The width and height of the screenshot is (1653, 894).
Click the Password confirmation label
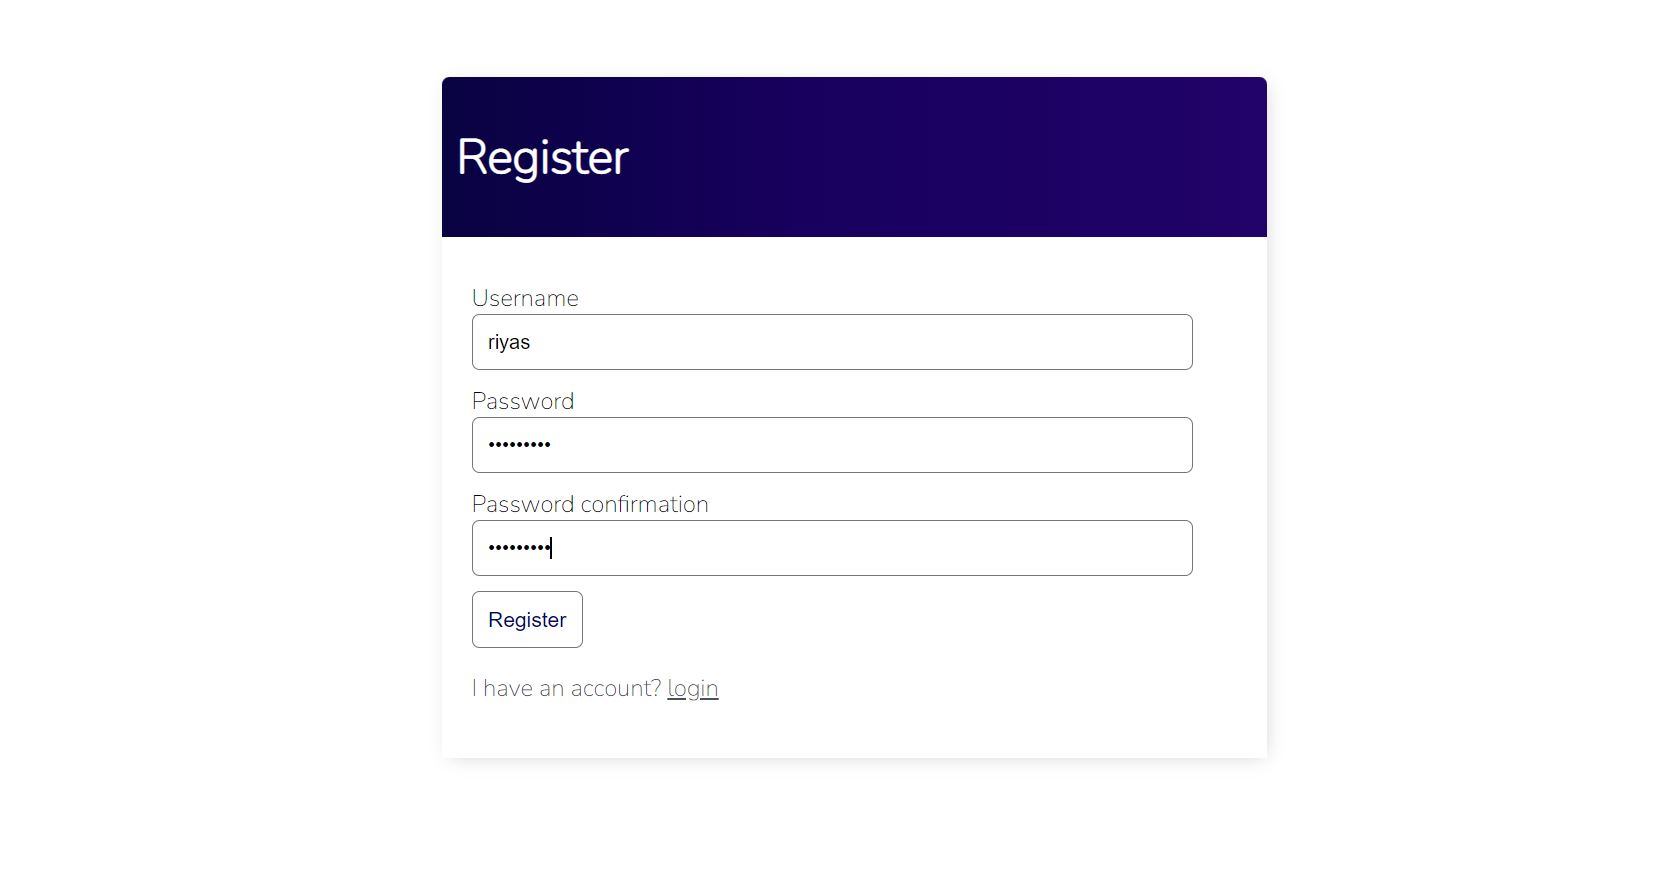[589, 503]
